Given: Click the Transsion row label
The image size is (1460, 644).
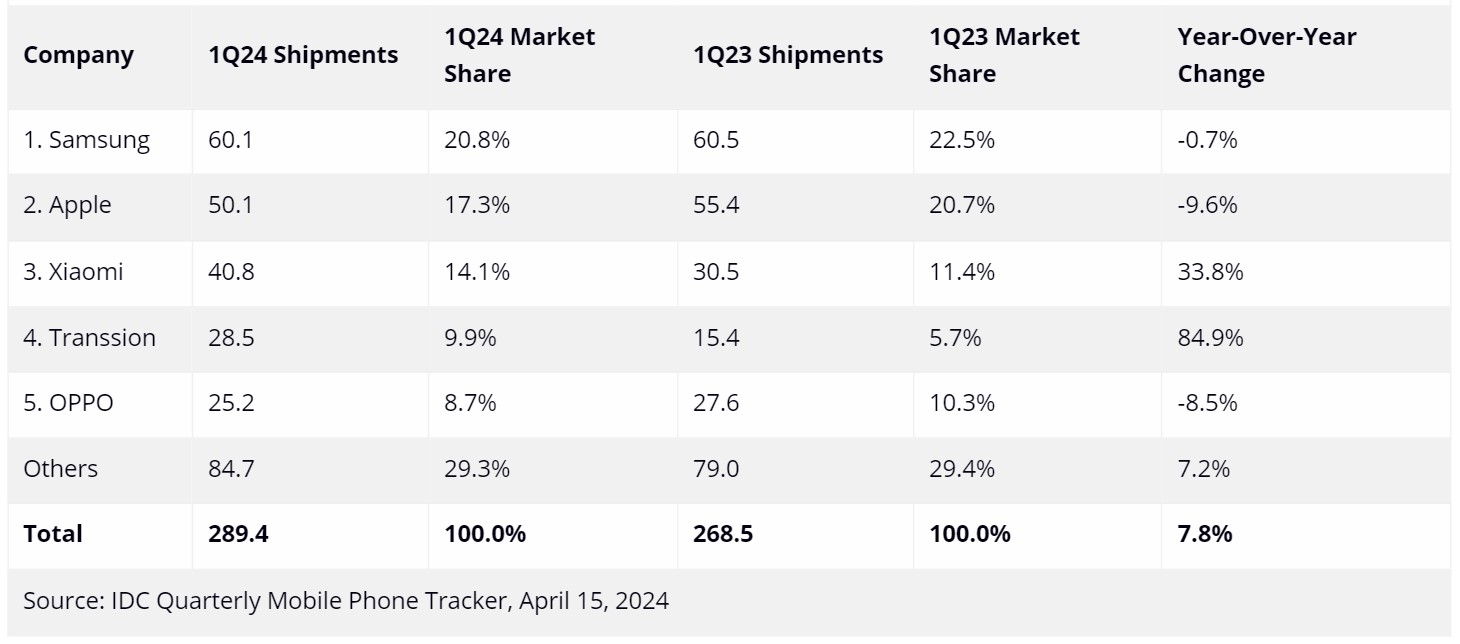Looking at the screenshot, I should pos(90,338).
